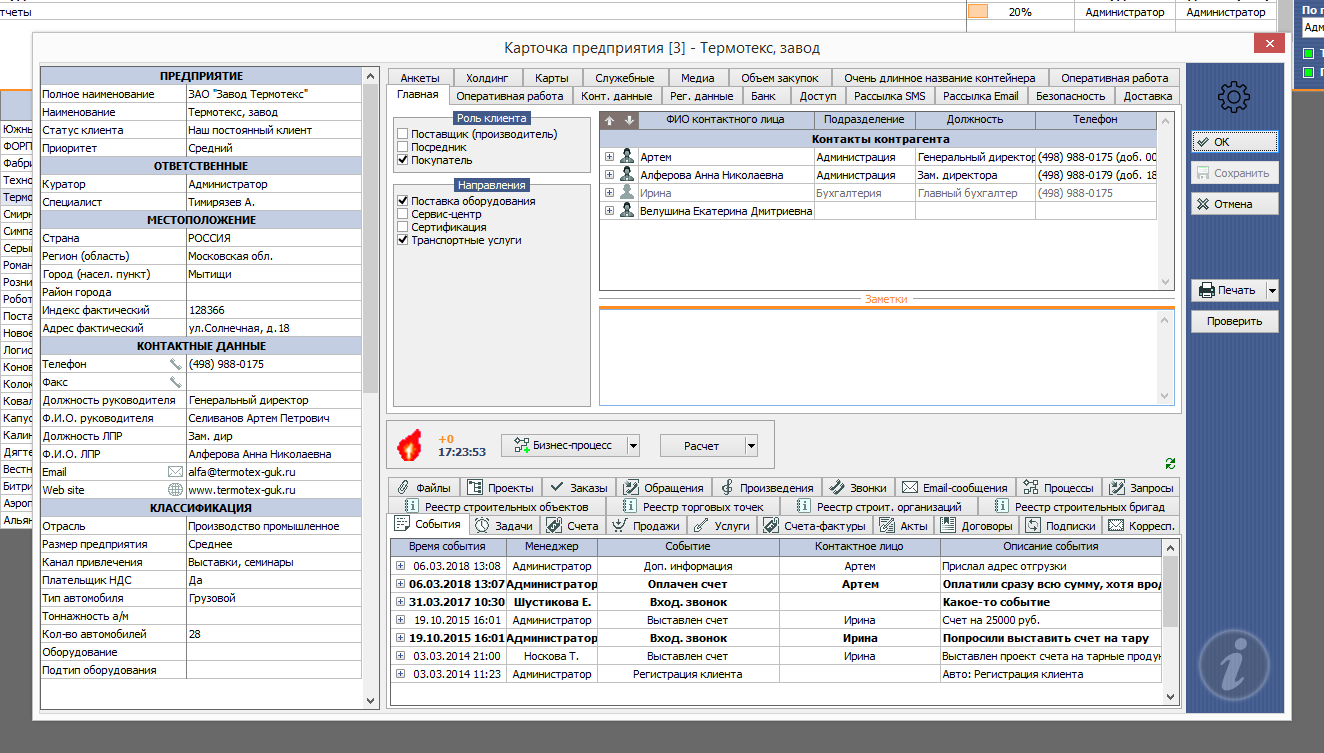Viewport: 1324px width, 753px height.
Task: Click orange progress cell showing 20%
Action: 1020,12
